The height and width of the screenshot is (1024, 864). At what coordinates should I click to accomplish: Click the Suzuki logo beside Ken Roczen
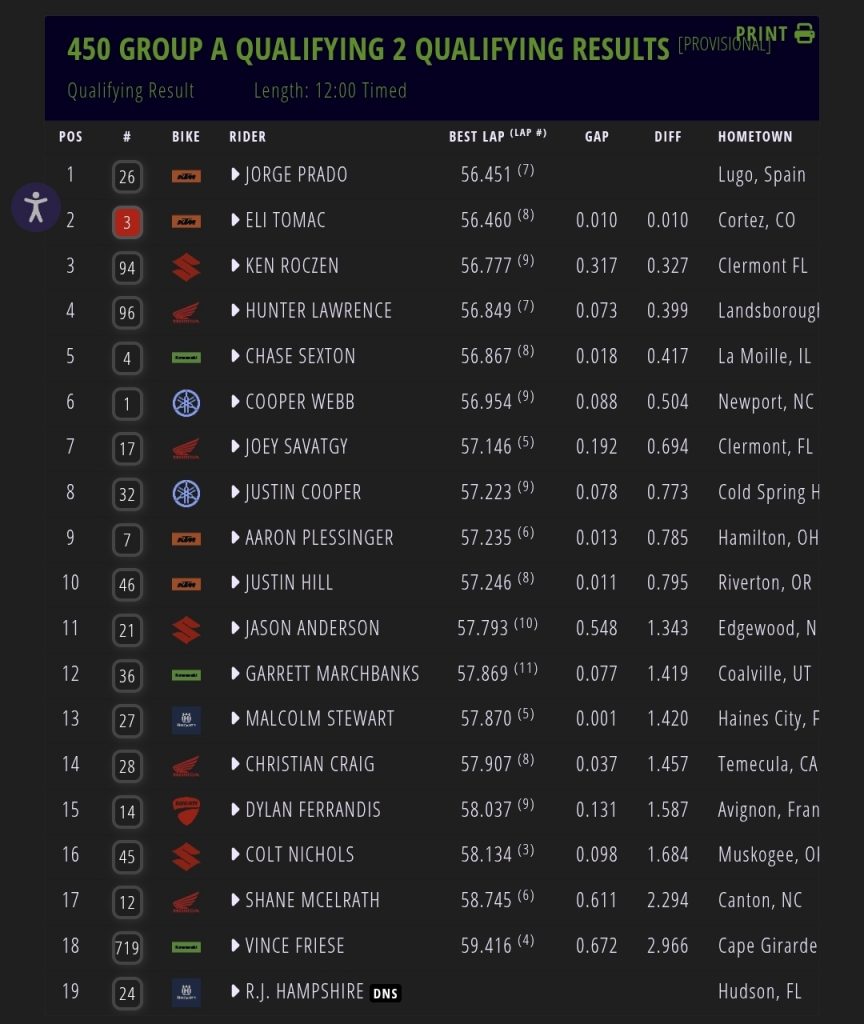[x=186, y=267]
